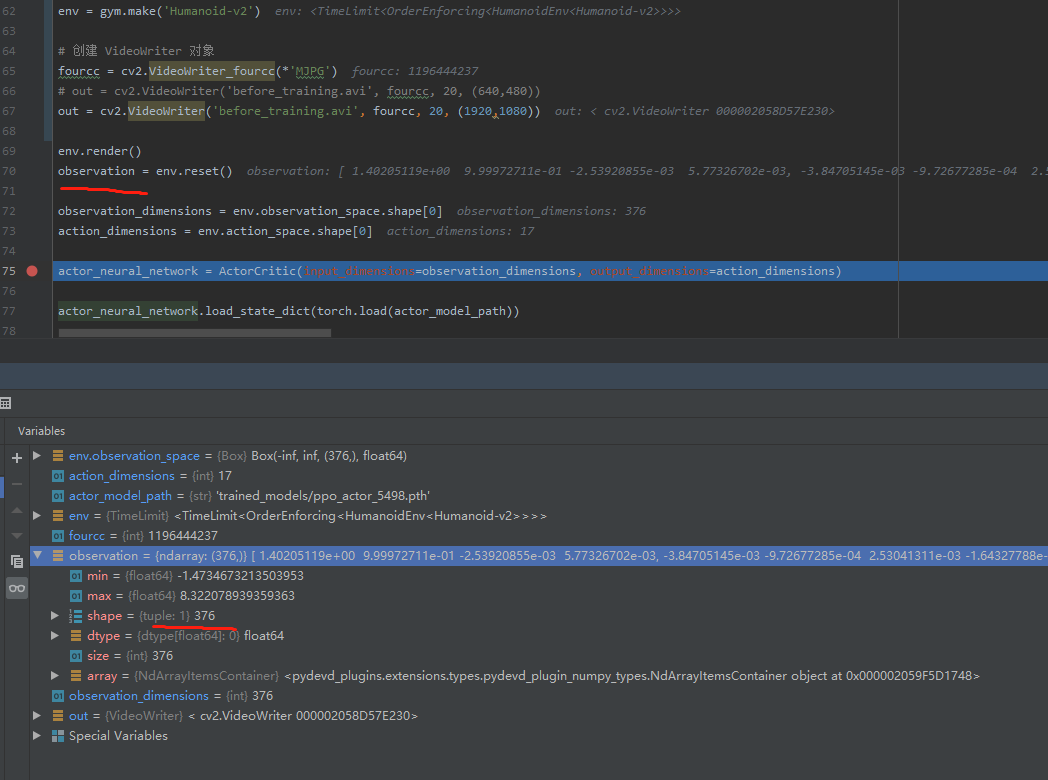The height and width of the screenshot is (780, 1048).
Task: Click ActorCritic call on line 75
Action: (257, 271)
